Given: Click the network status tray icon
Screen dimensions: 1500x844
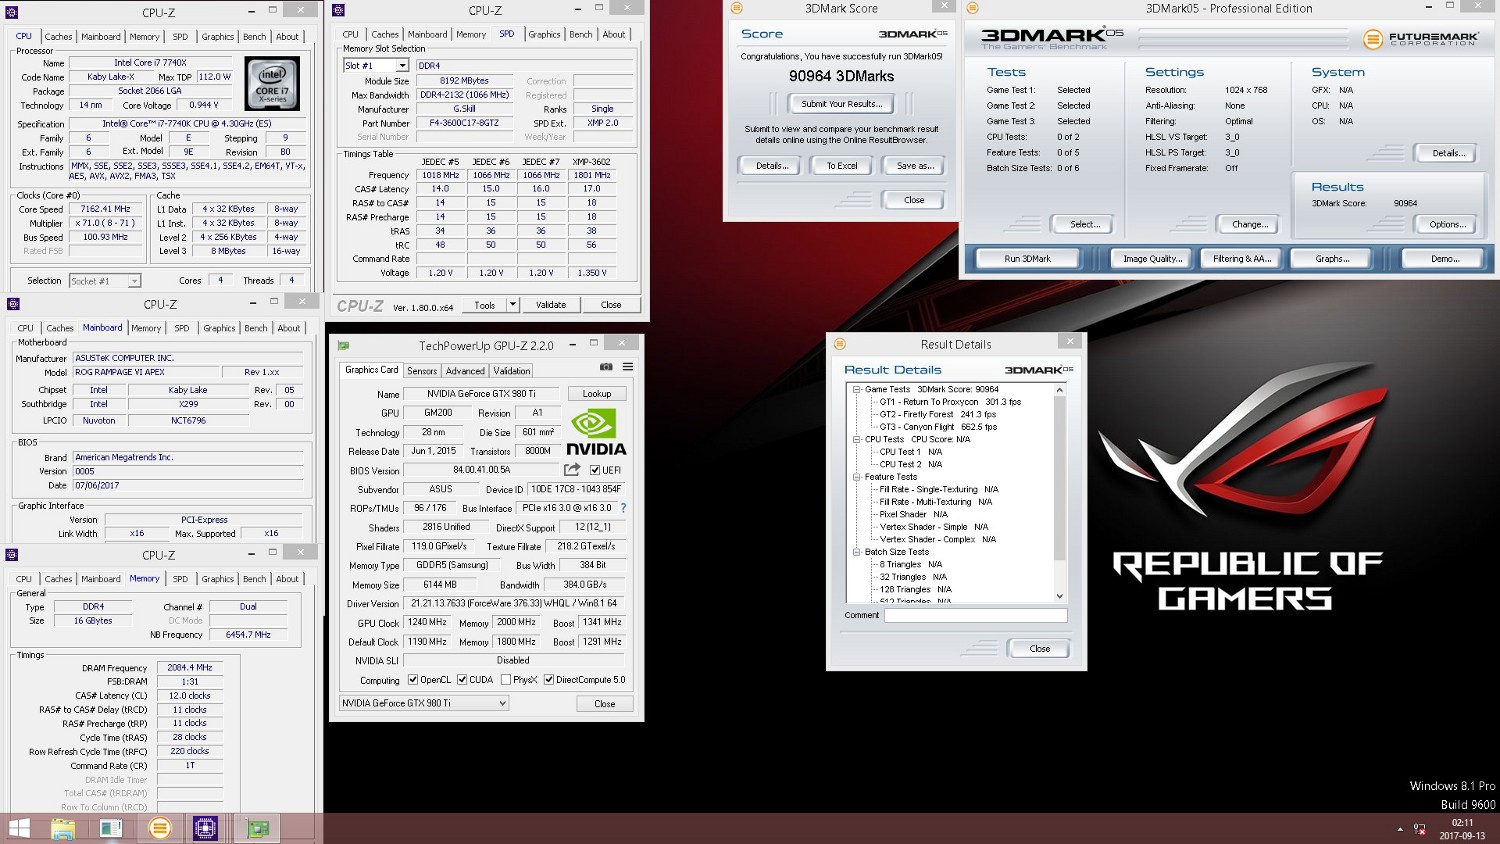Looking at the screenshot, I should coord(1420,829).
